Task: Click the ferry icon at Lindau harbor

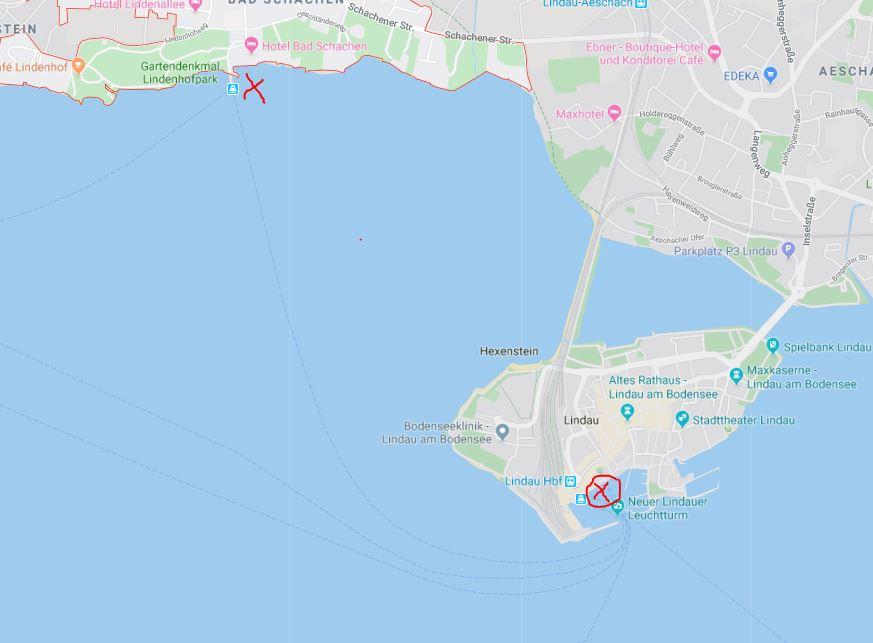Action: coord(581,499)
